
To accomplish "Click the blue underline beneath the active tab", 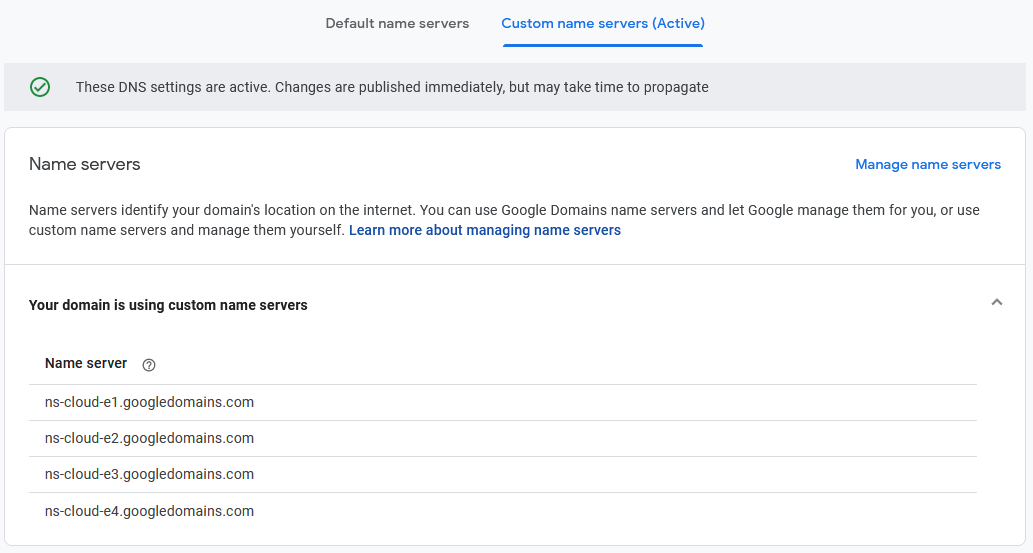I will click(x=602, y=45).
